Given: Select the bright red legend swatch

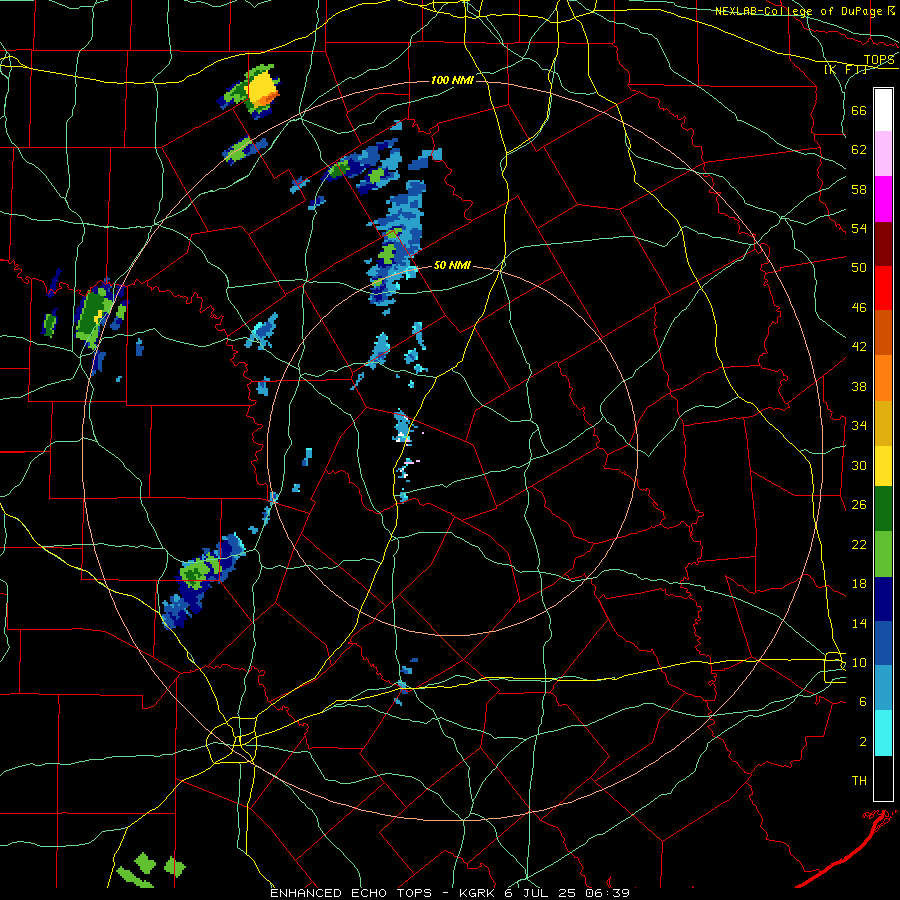Looking at the screenshot, I should pyautogui.click(x=883, y=288).
